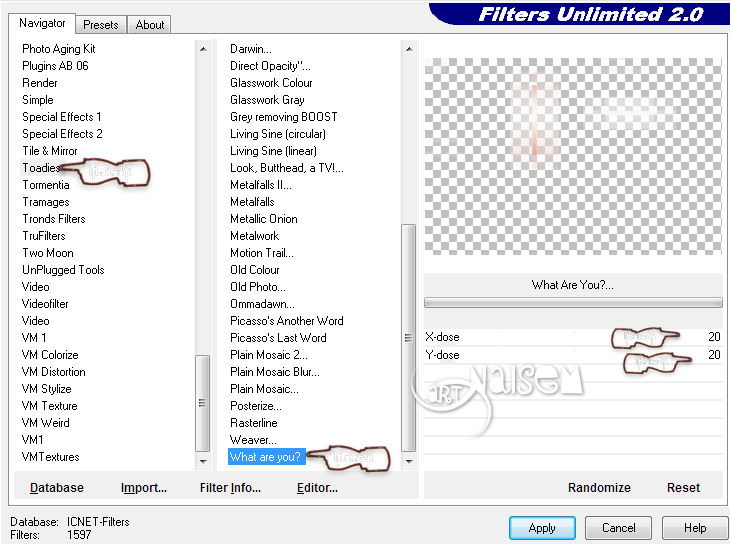This screenshot has height=544, width=730.
Task: Select Grey removing BOOST filter
Action: coord(284,117)
